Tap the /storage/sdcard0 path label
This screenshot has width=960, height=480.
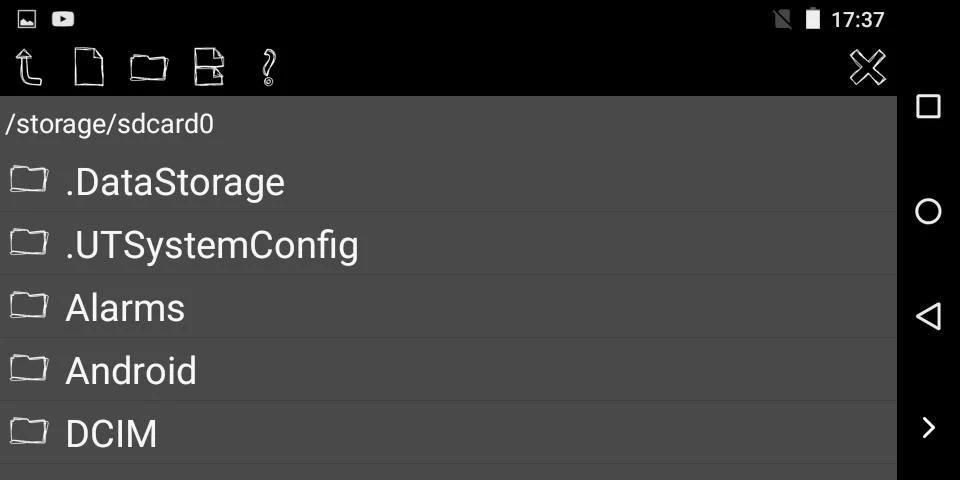(109, 124)
